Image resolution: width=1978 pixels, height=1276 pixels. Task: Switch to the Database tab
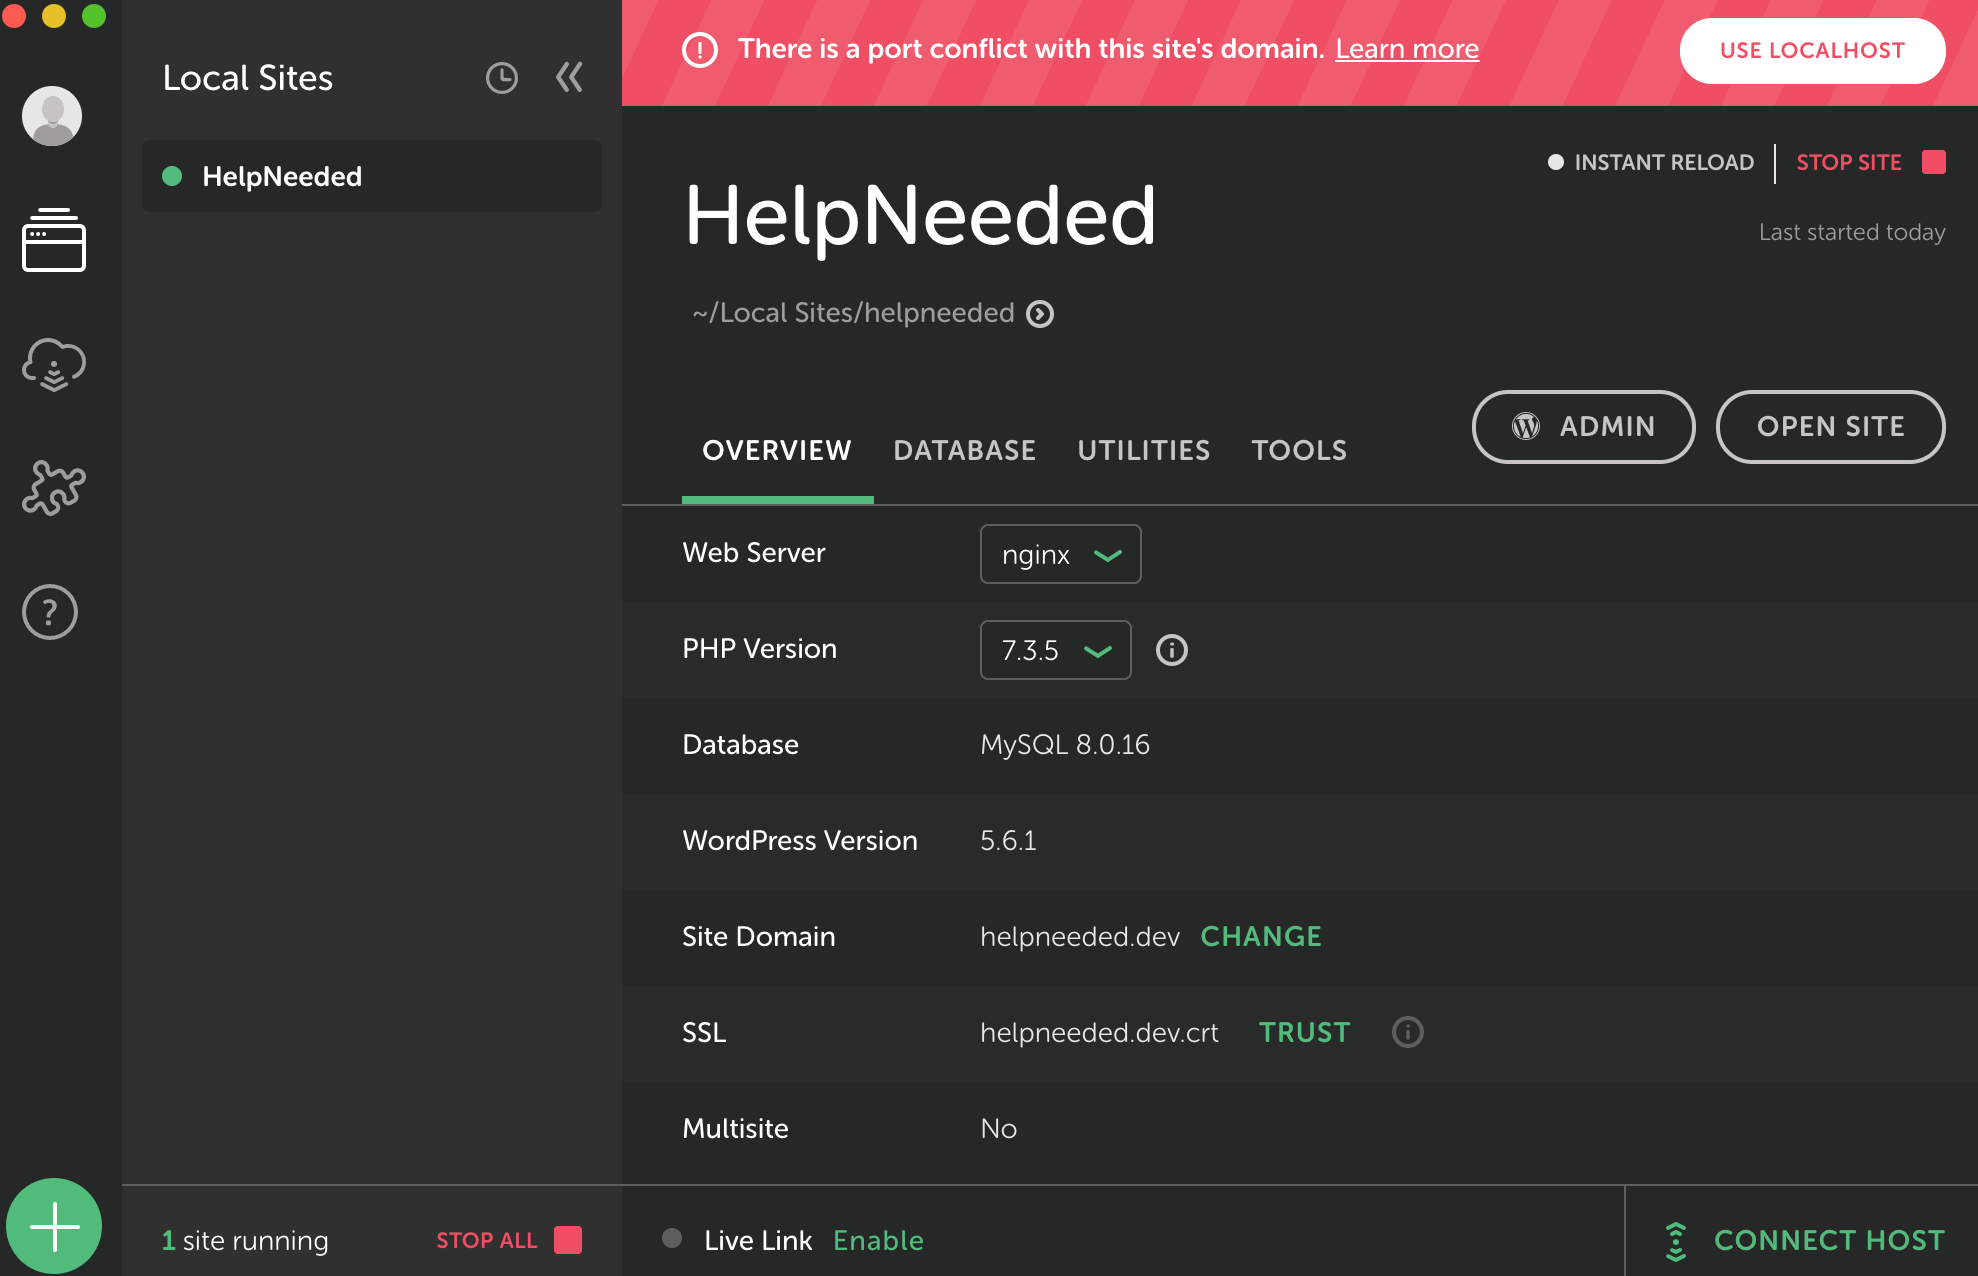[x=964, y=450]
